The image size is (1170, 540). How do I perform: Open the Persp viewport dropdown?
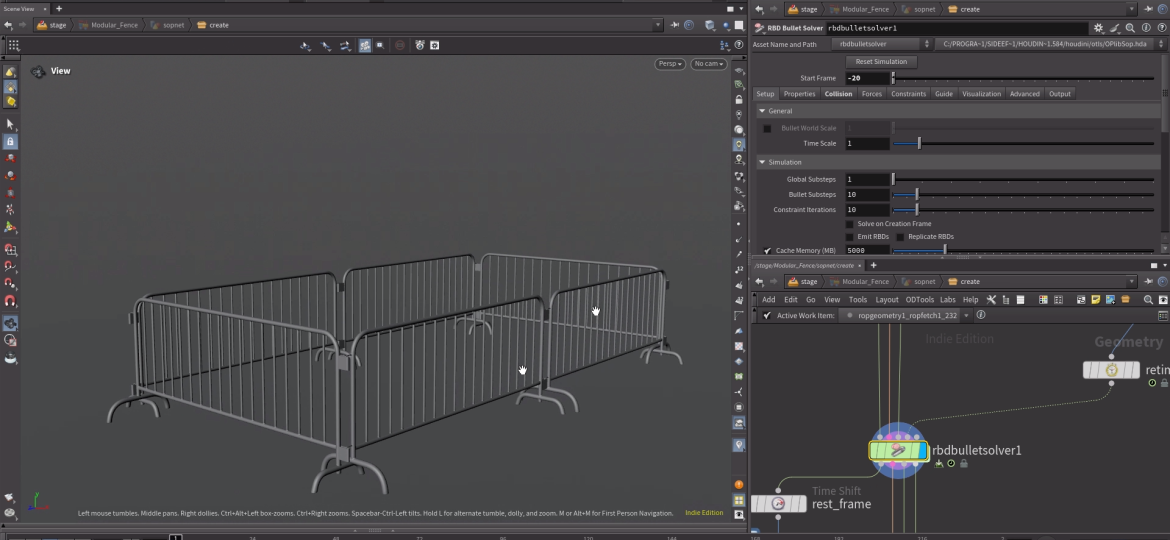(669, 64)
